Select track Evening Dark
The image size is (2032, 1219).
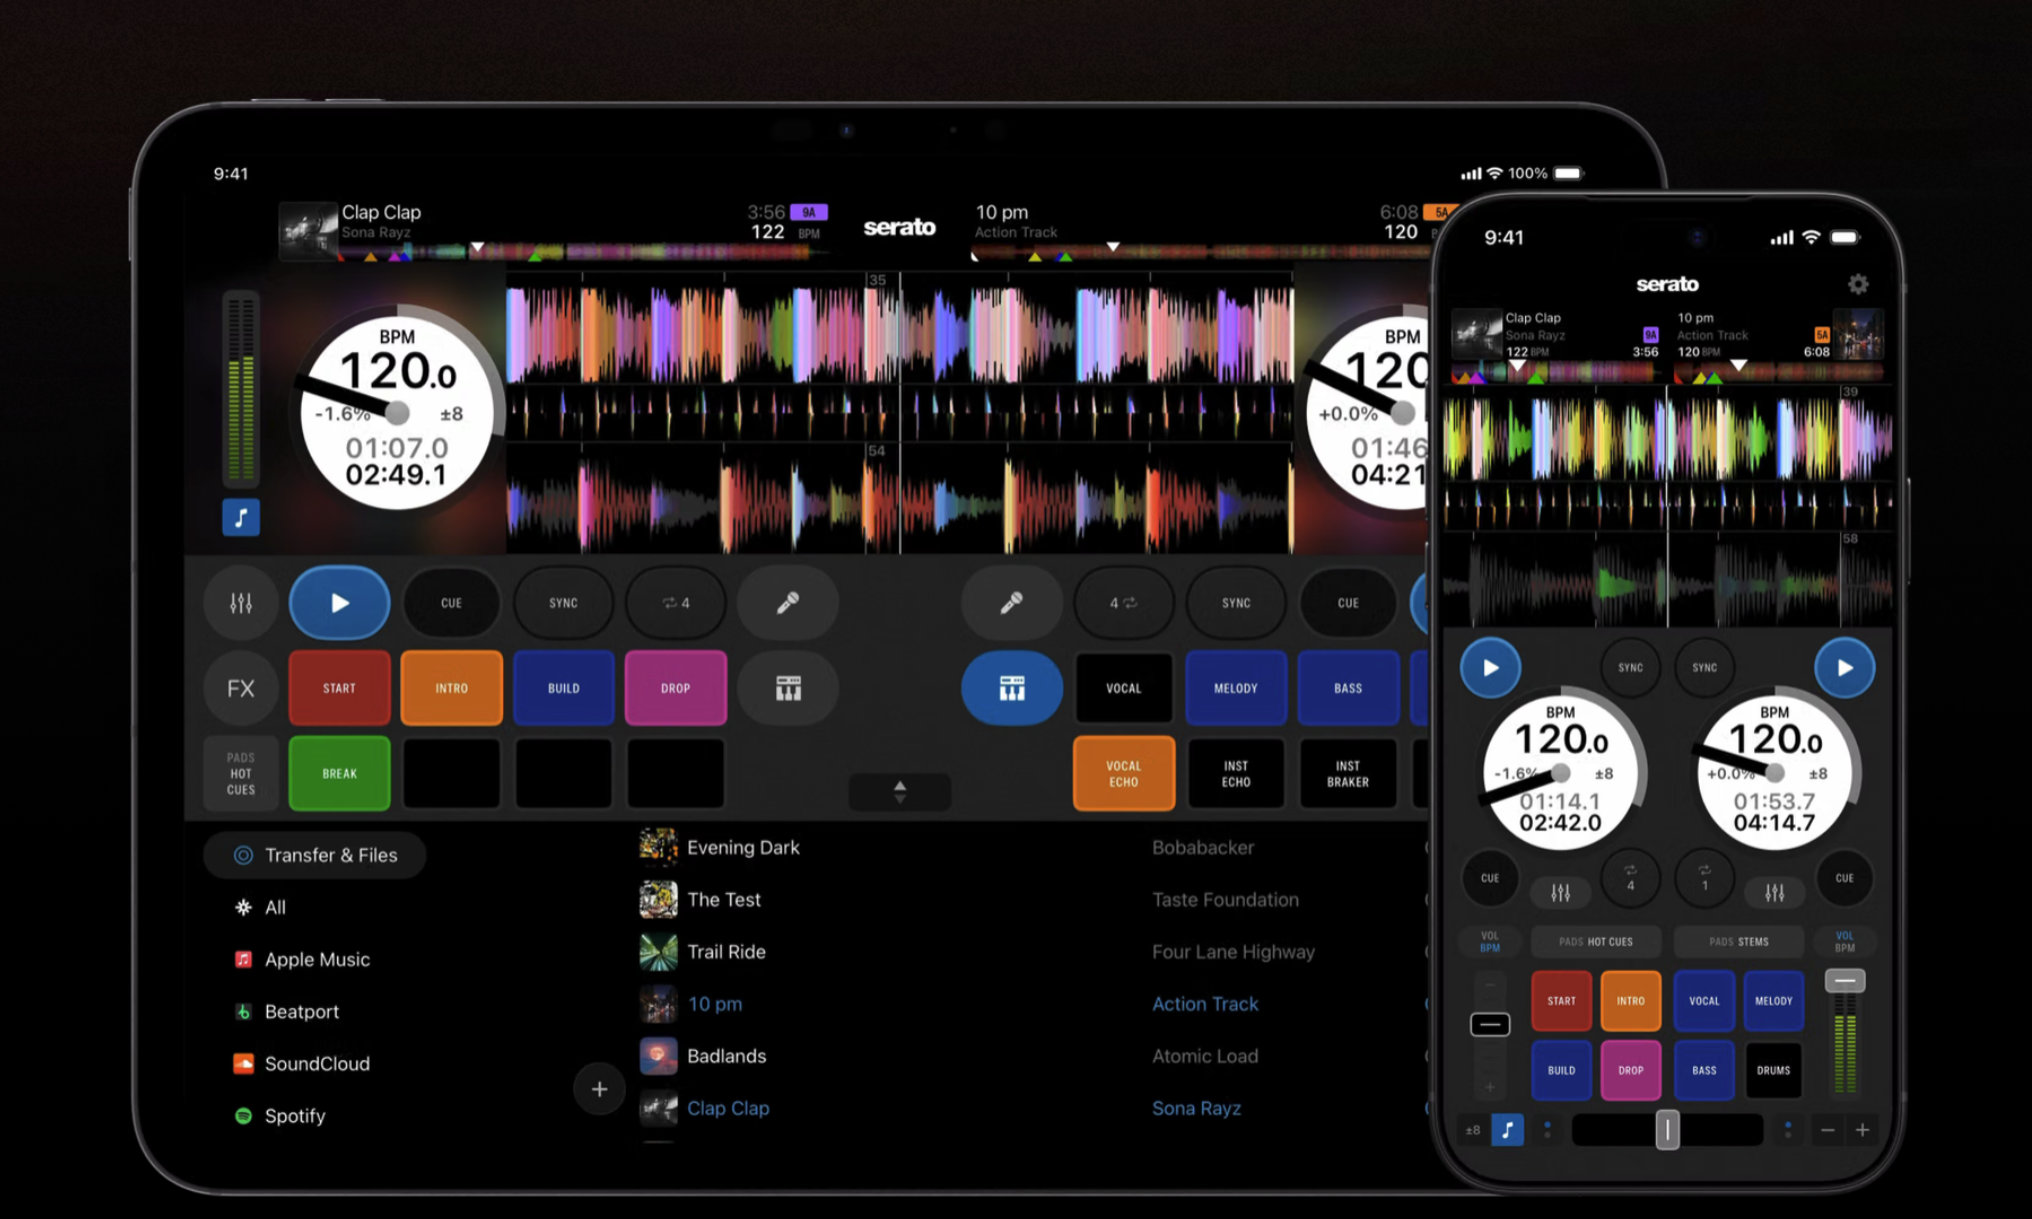[743, 847]
